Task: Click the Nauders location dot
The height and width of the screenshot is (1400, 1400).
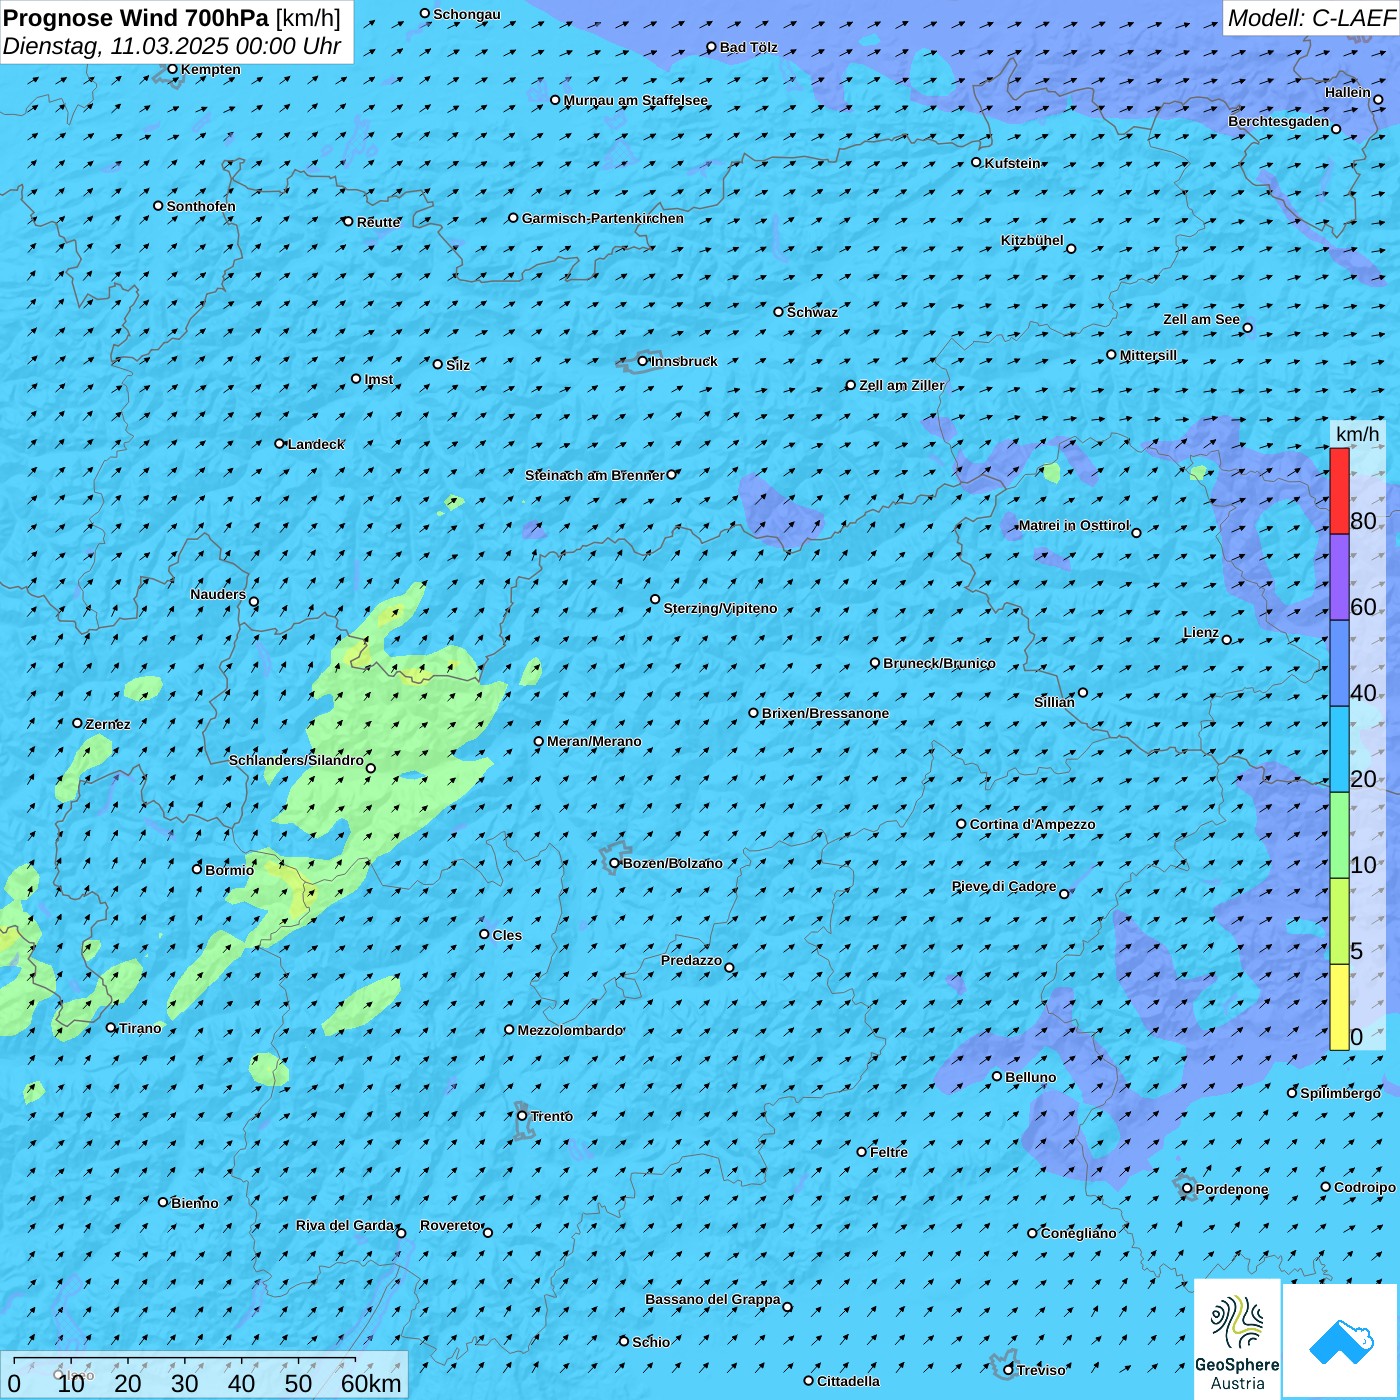Action: point(254,602)
